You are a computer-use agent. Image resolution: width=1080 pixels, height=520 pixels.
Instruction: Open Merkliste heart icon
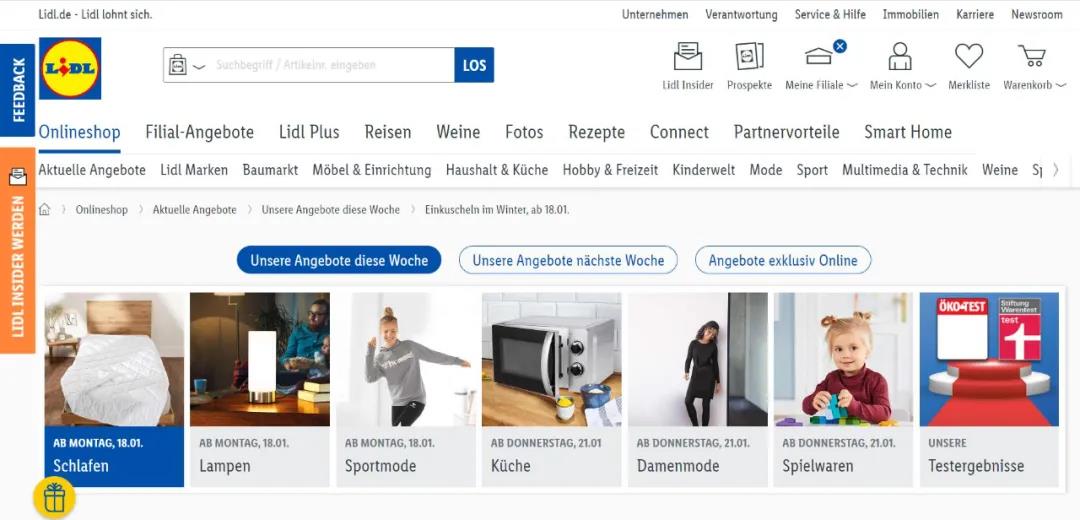point(968,56)
